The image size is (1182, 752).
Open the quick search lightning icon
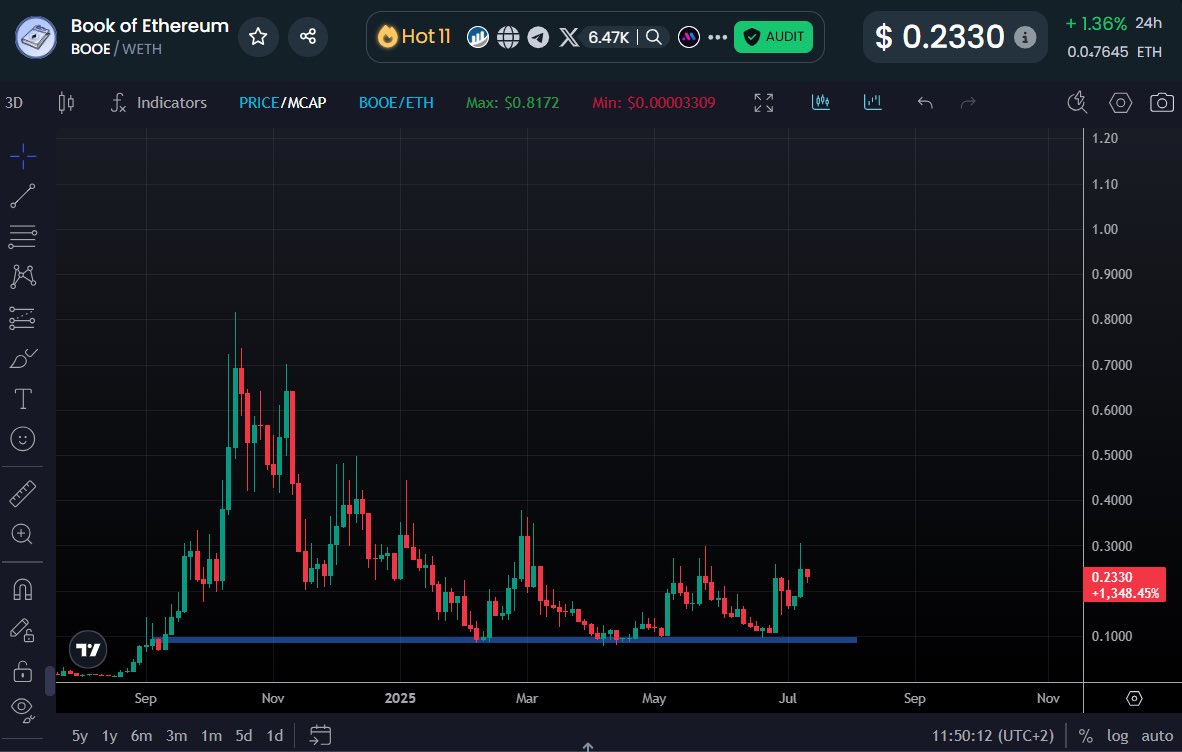(1078, 102)
